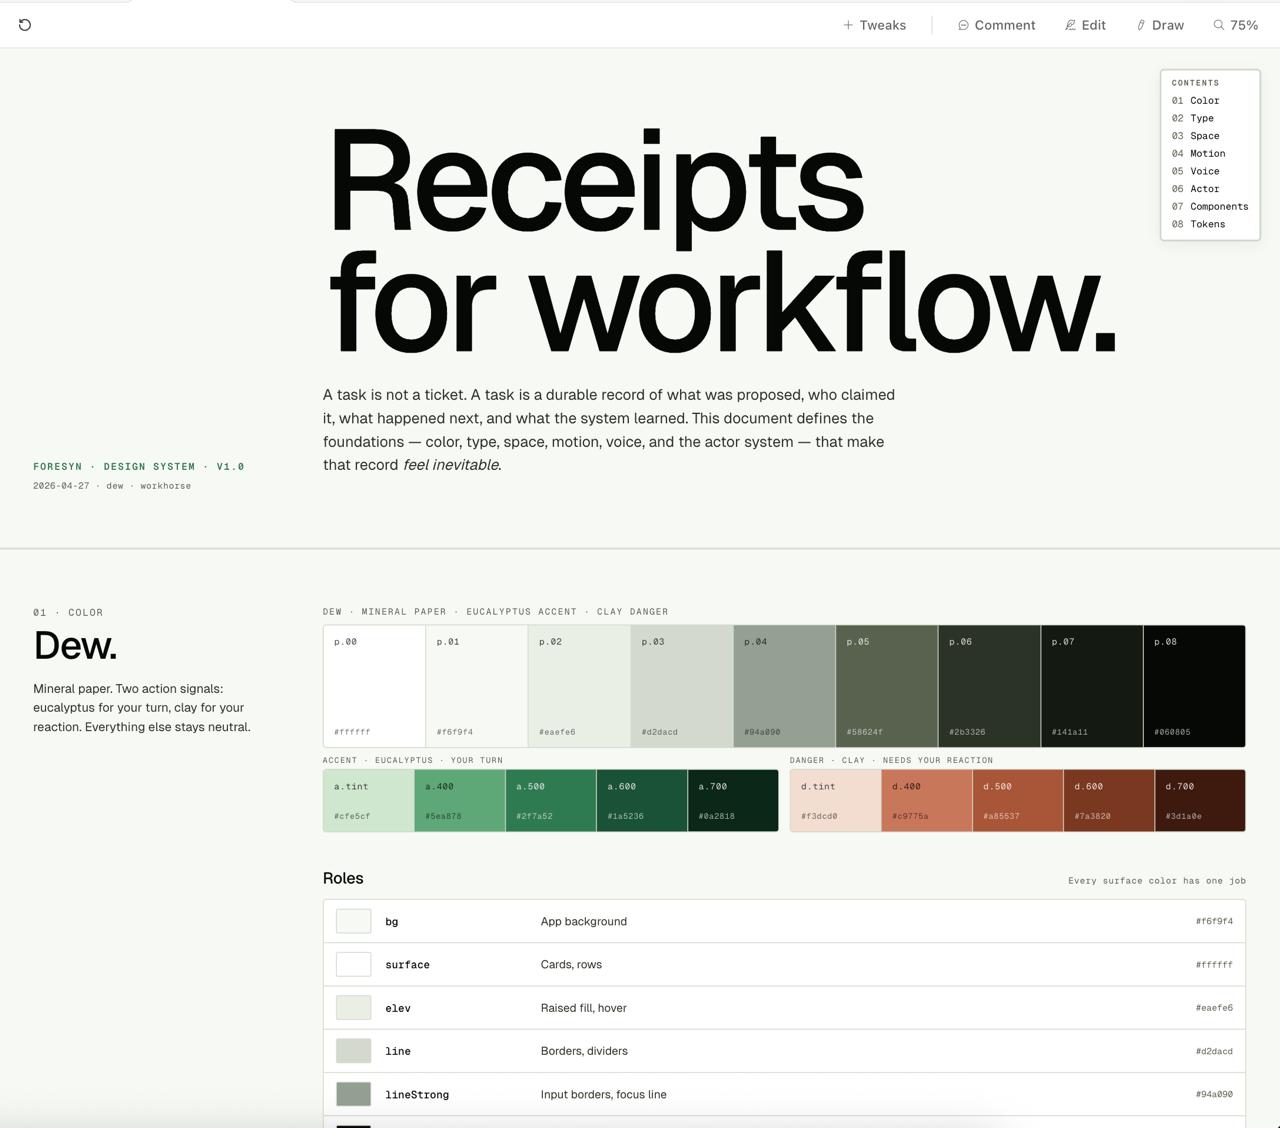The image size is (1280, 1128).
Task: Click 'ACCENT · EUCALYPTUS · YOUR TURN' label
Action: coord(413,760)
